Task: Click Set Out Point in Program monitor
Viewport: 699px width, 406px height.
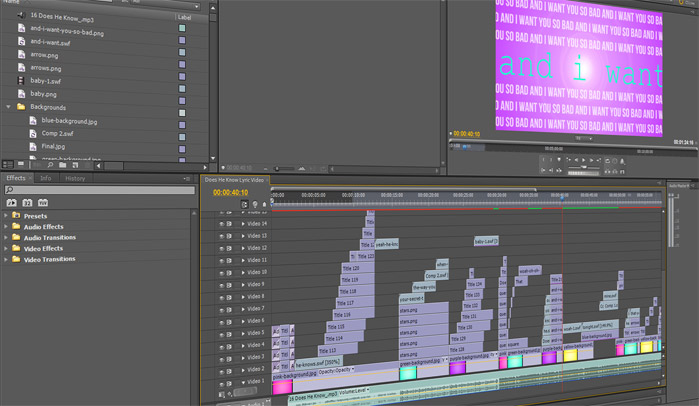Action: (x=551, y=160)
